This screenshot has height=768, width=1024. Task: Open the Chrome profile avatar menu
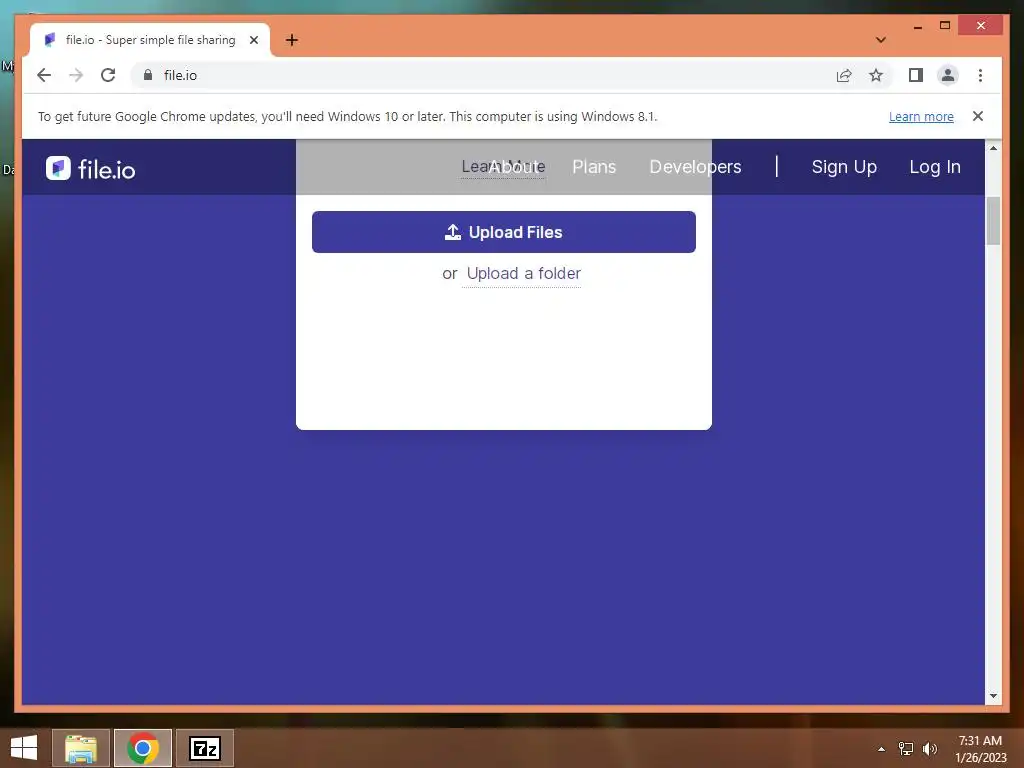[948, 75]
